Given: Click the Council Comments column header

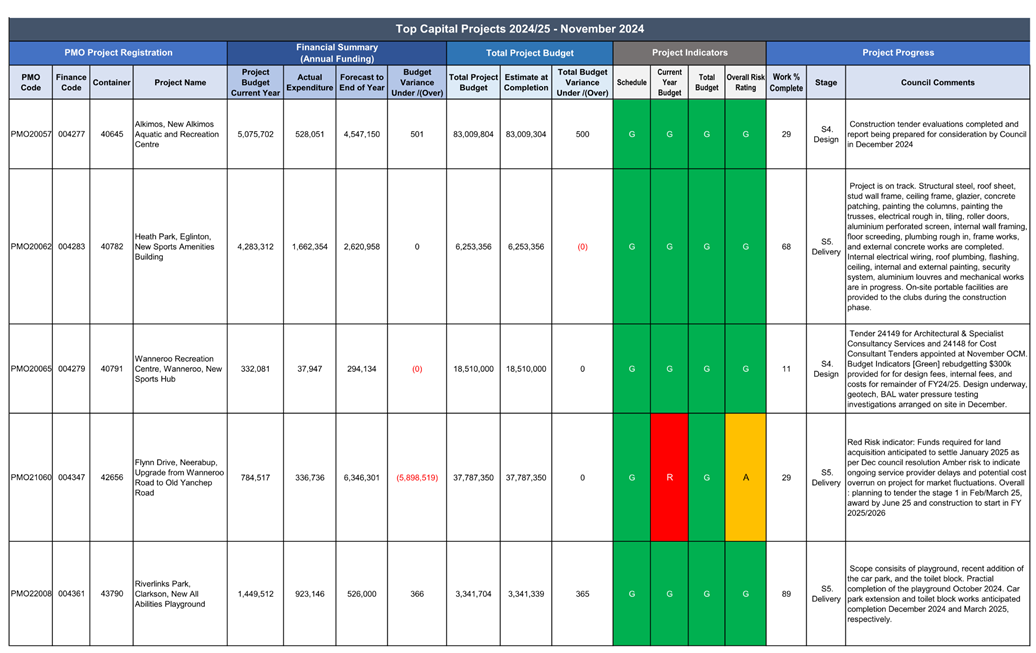Looking at the screenshot, I should [x=937, y=83].
